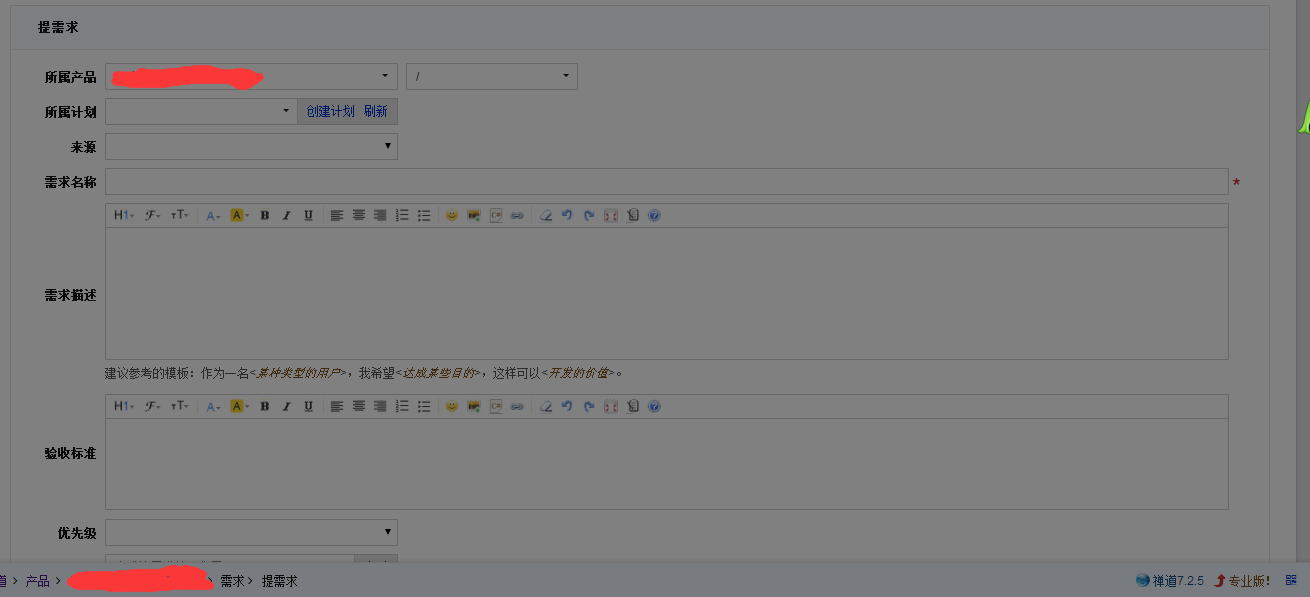Align text left in 验收标准 editor

[x=337, y=406]
